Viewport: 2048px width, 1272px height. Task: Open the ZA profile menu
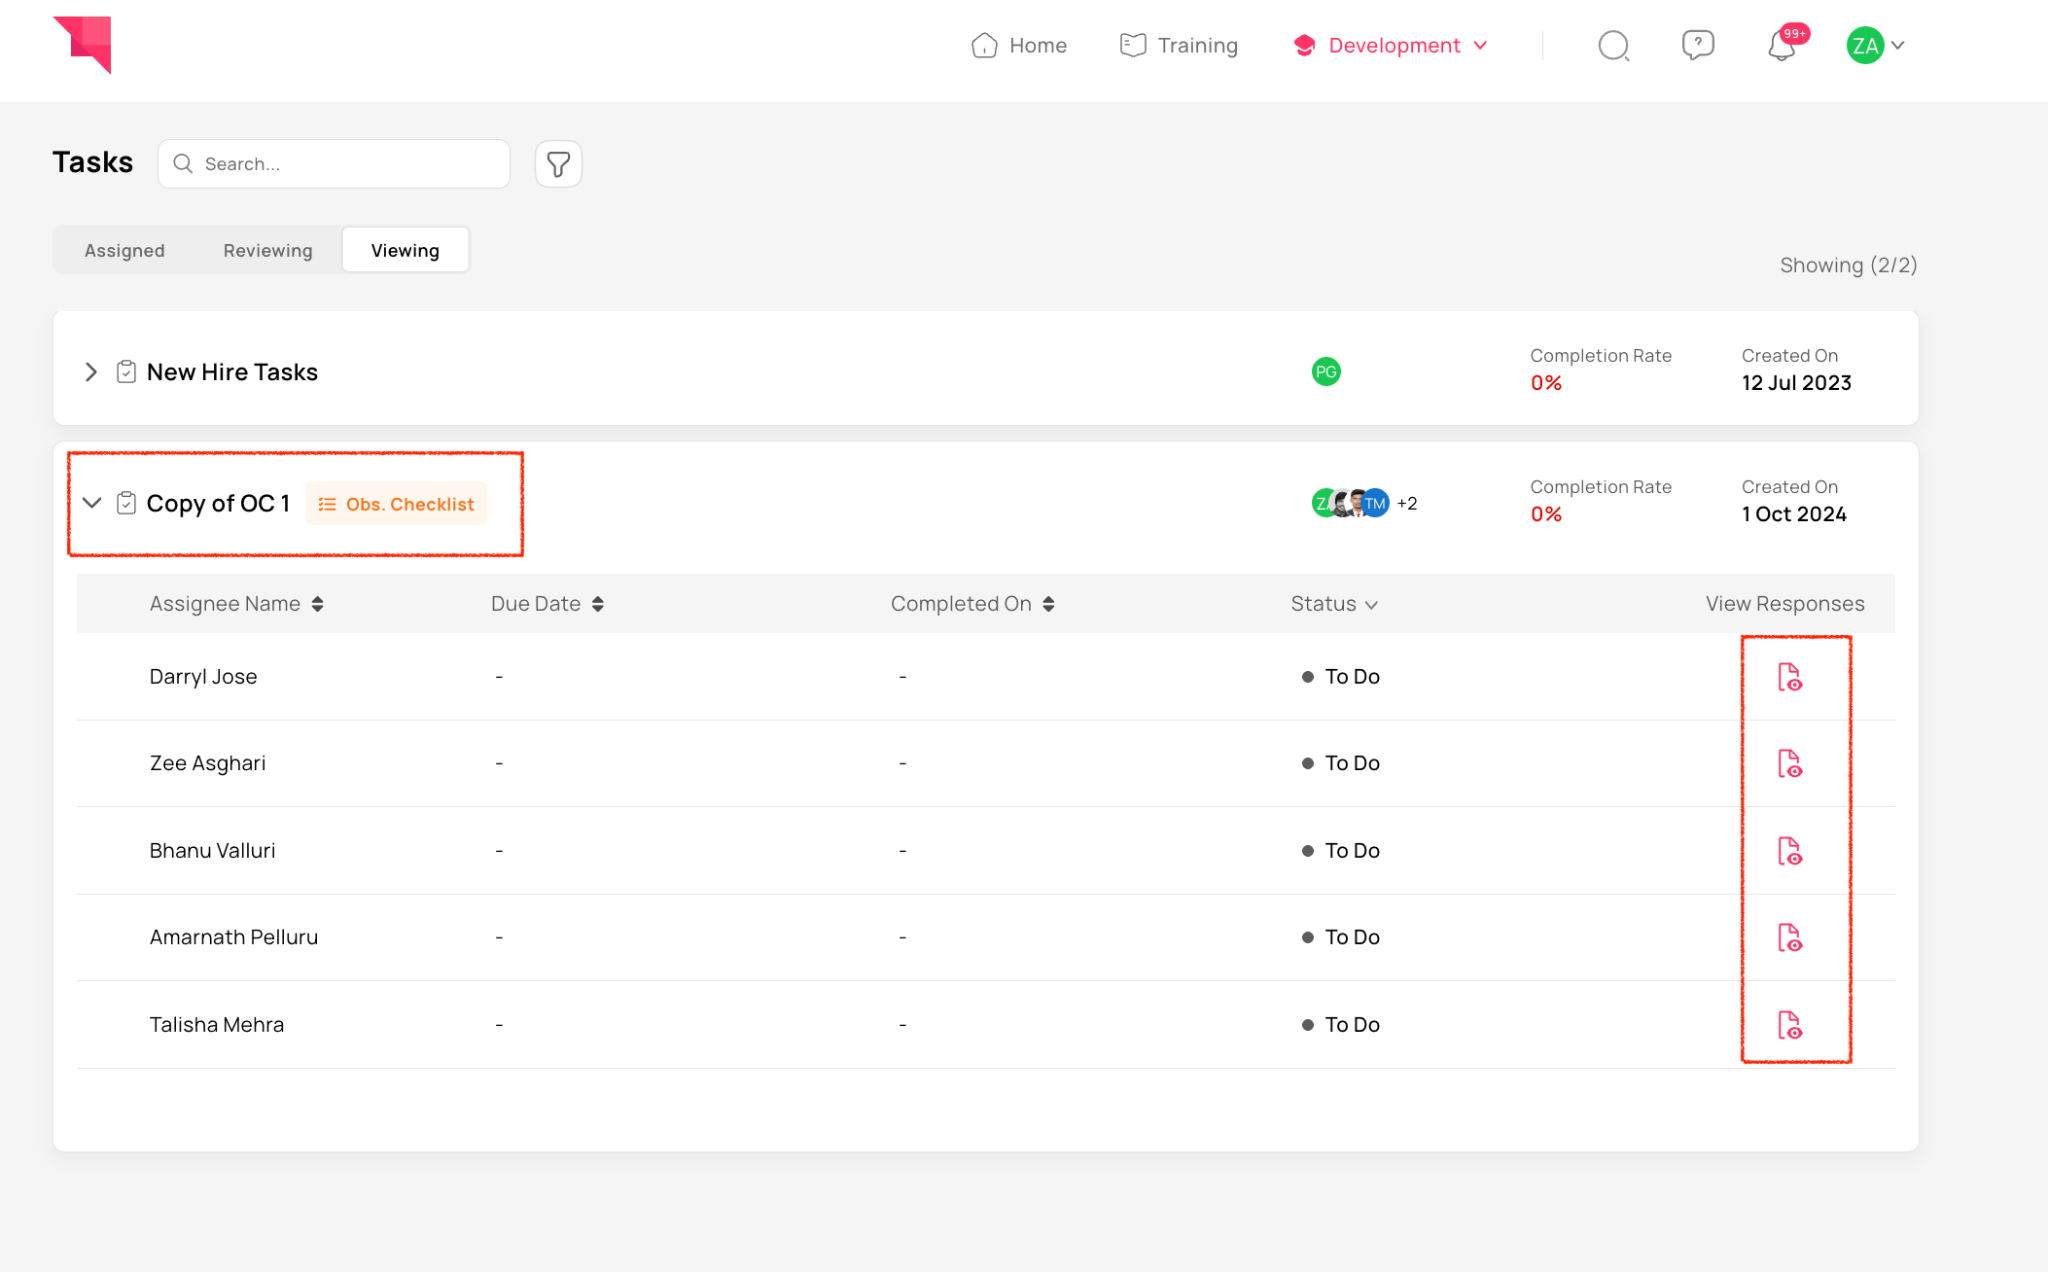click(x=1875, y=46)
